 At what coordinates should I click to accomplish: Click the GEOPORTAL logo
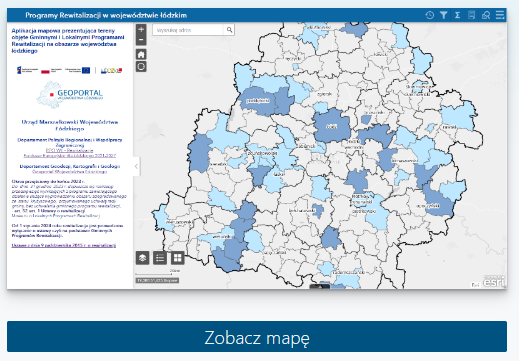[x=70, y=94]
